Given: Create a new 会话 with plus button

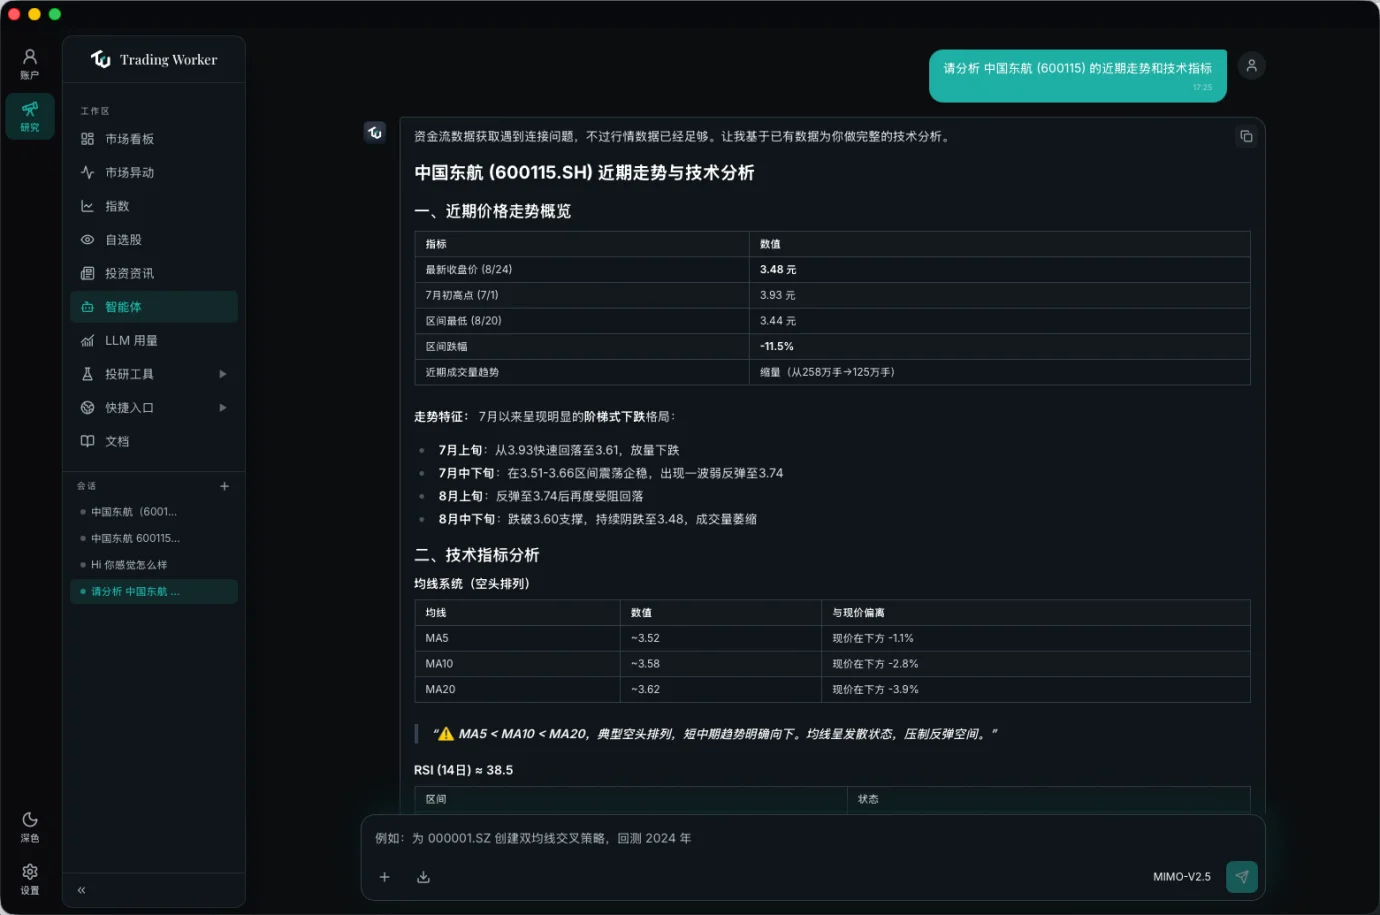Looking at the screenshot, I should tap(224, 486).
